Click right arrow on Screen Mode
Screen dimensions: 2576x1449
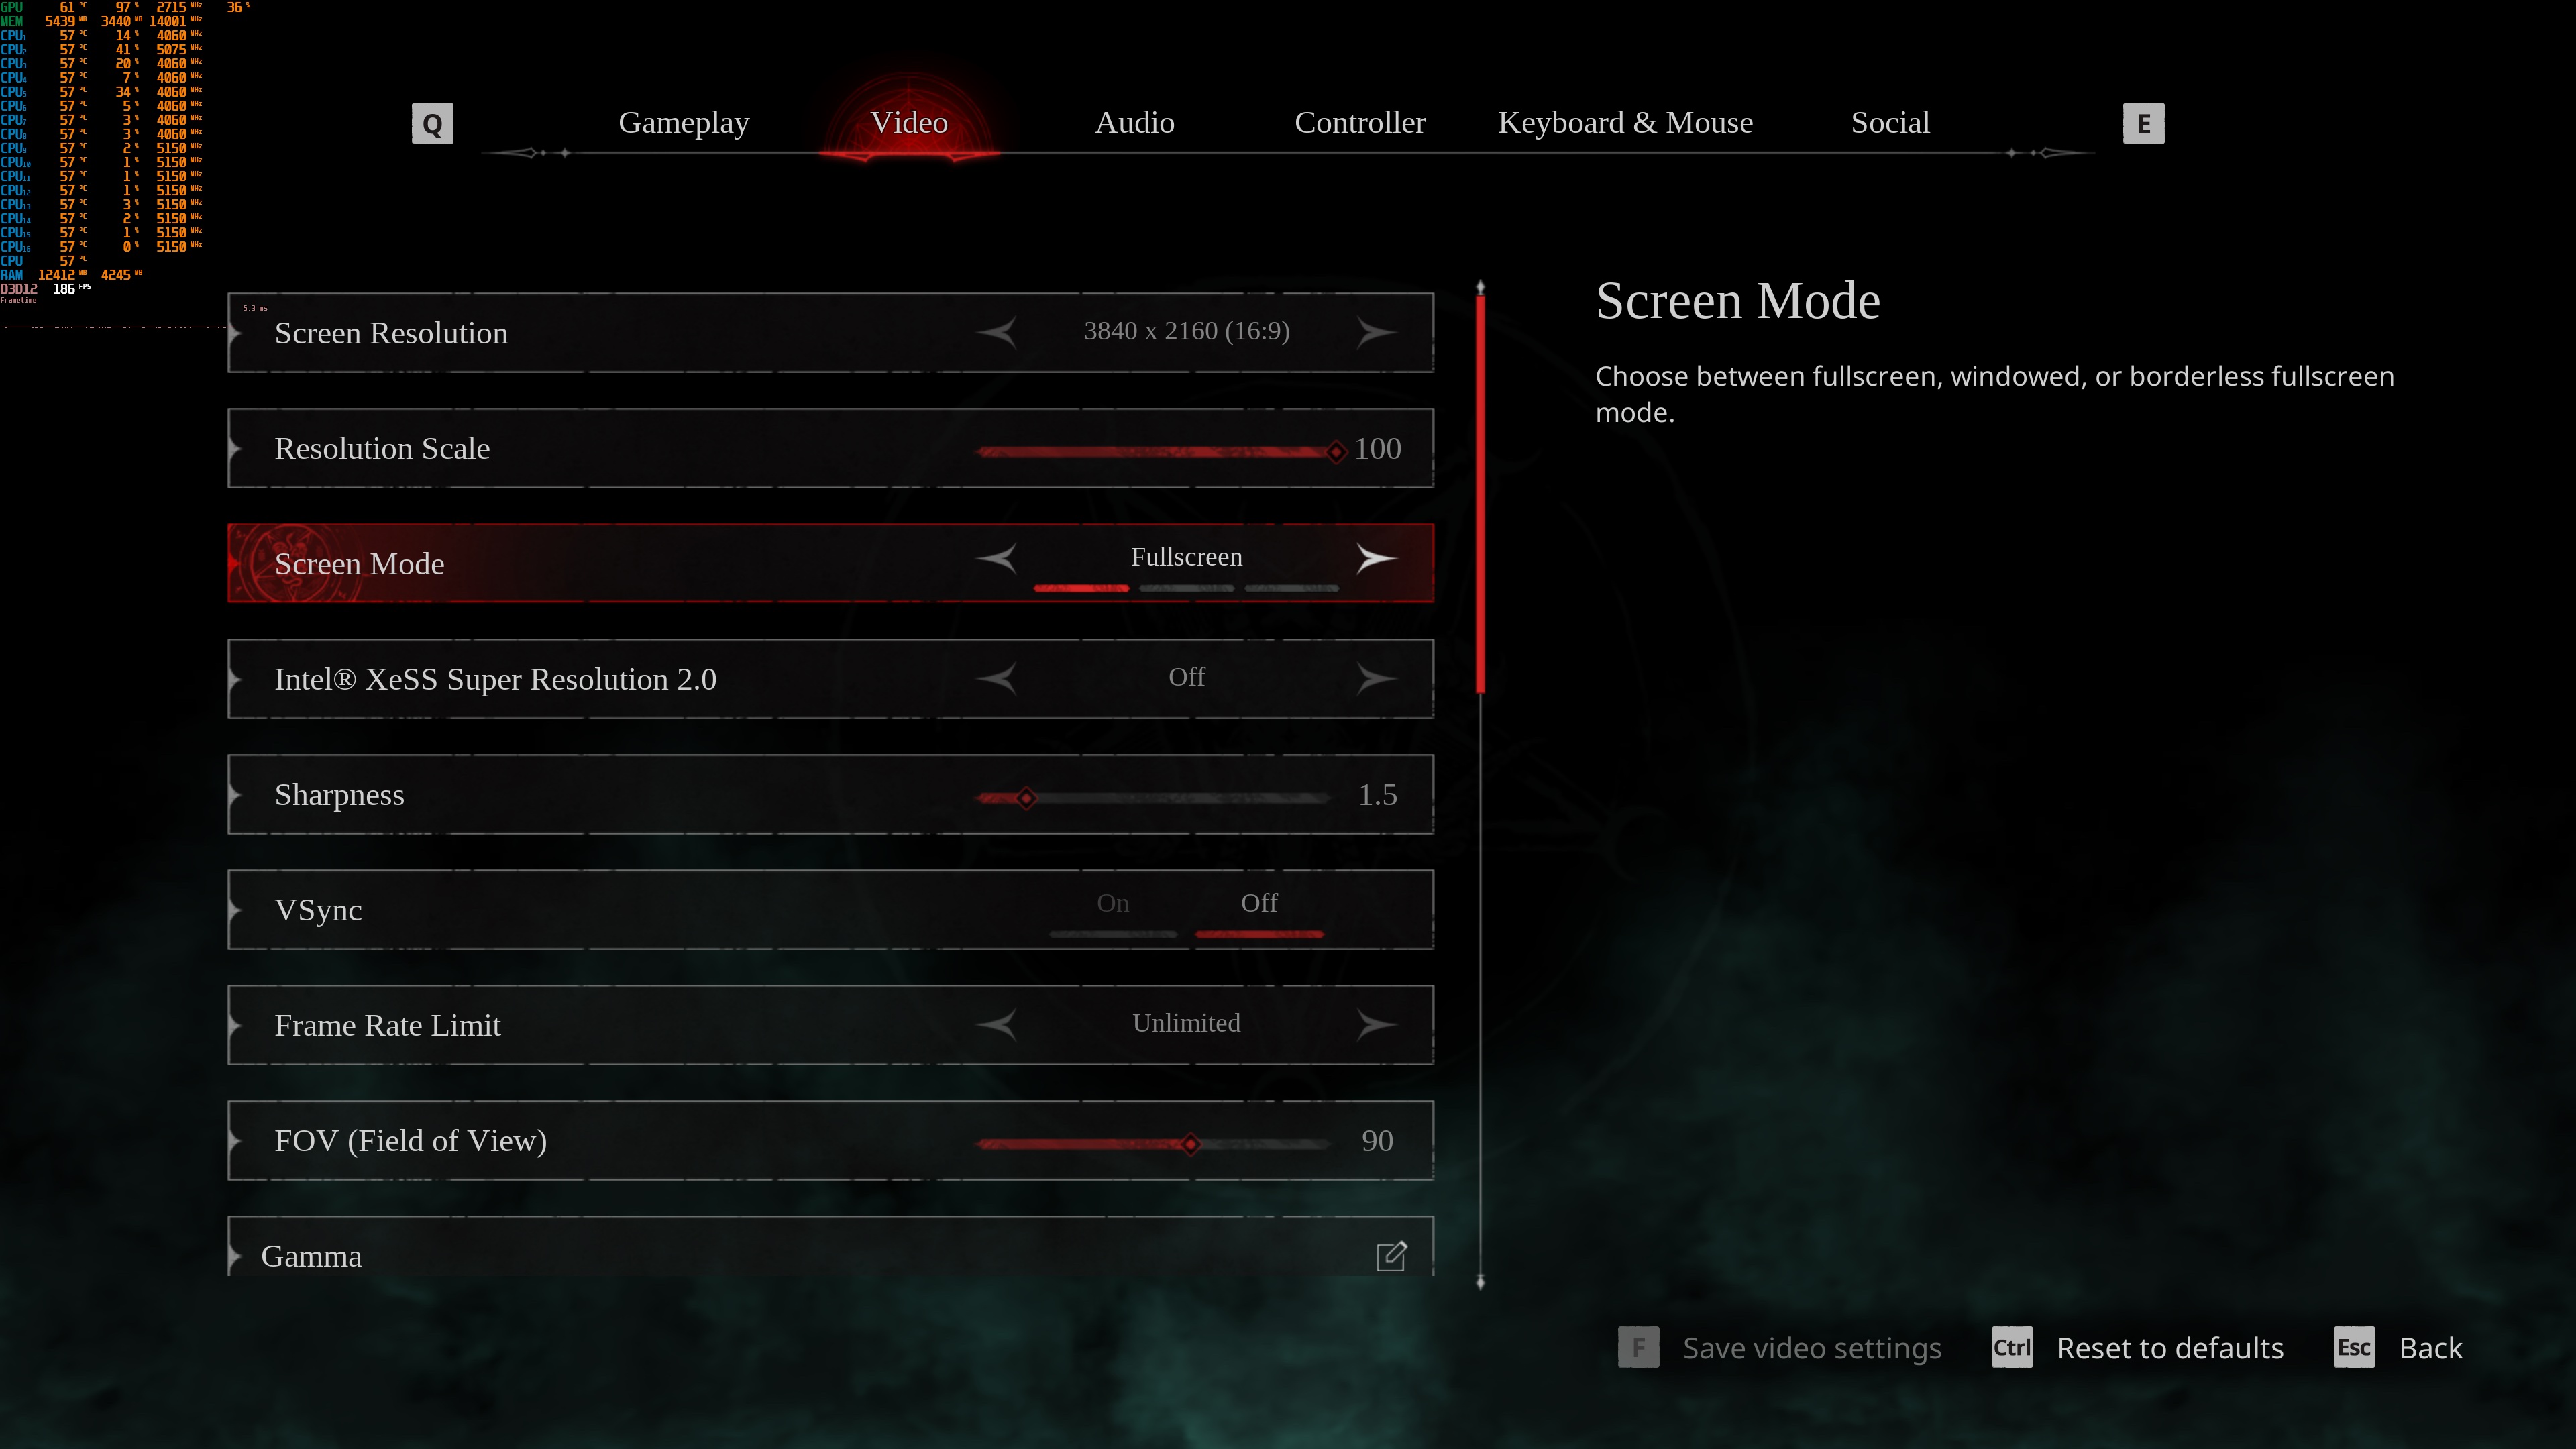pos(1376,558)
